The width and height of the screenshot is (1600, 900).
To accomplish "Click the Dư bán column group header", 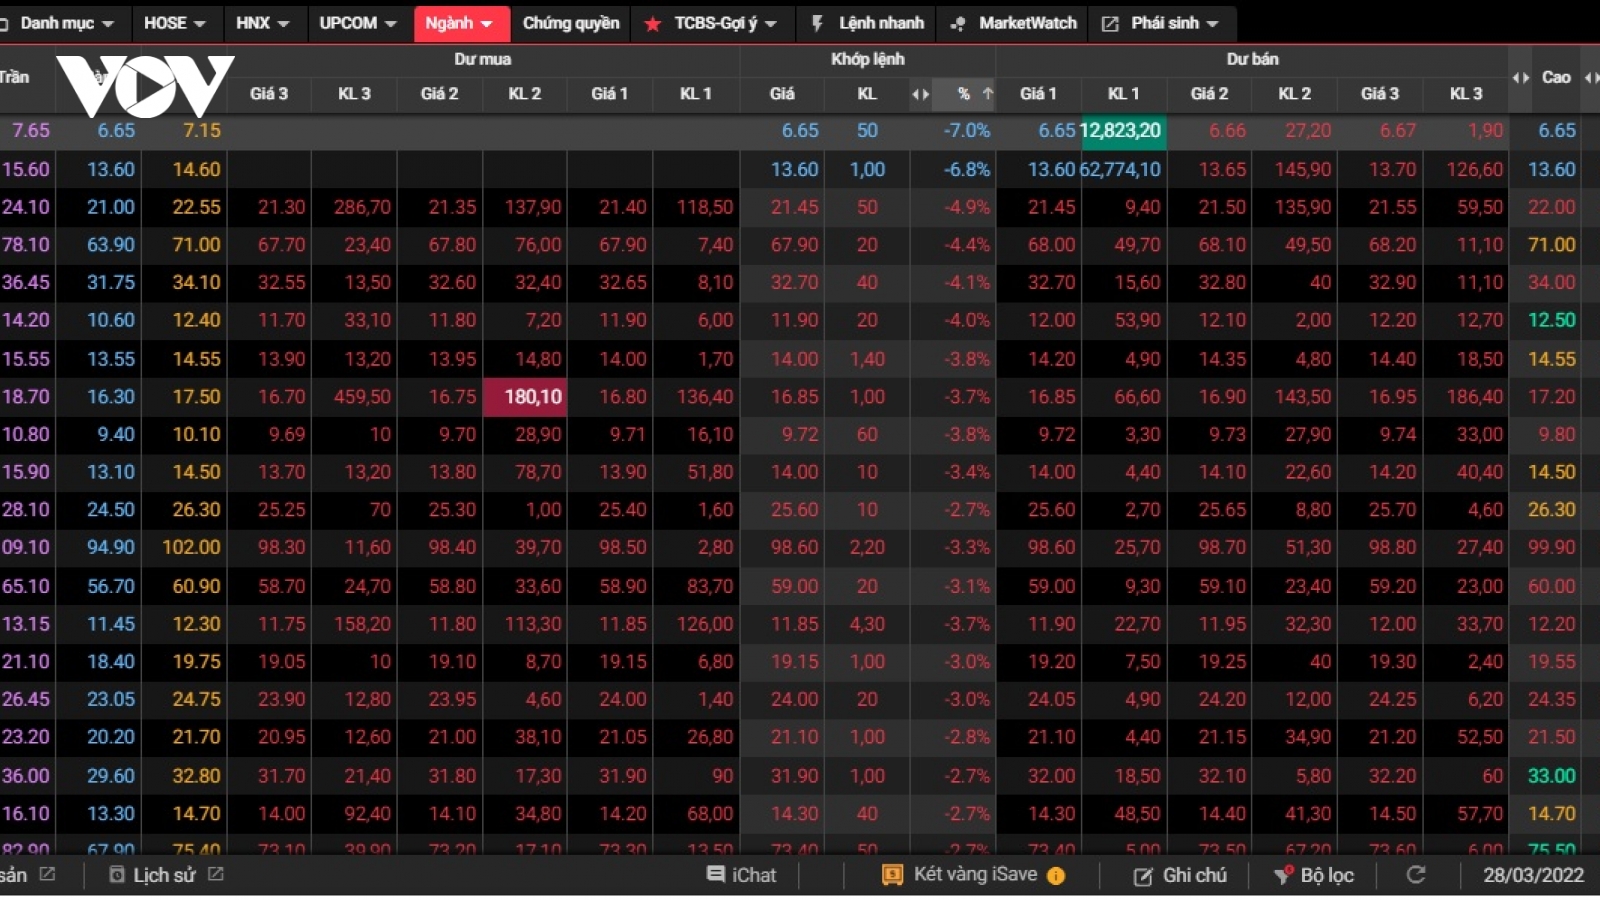I will pyautogui.click(x=1252, y=59).
